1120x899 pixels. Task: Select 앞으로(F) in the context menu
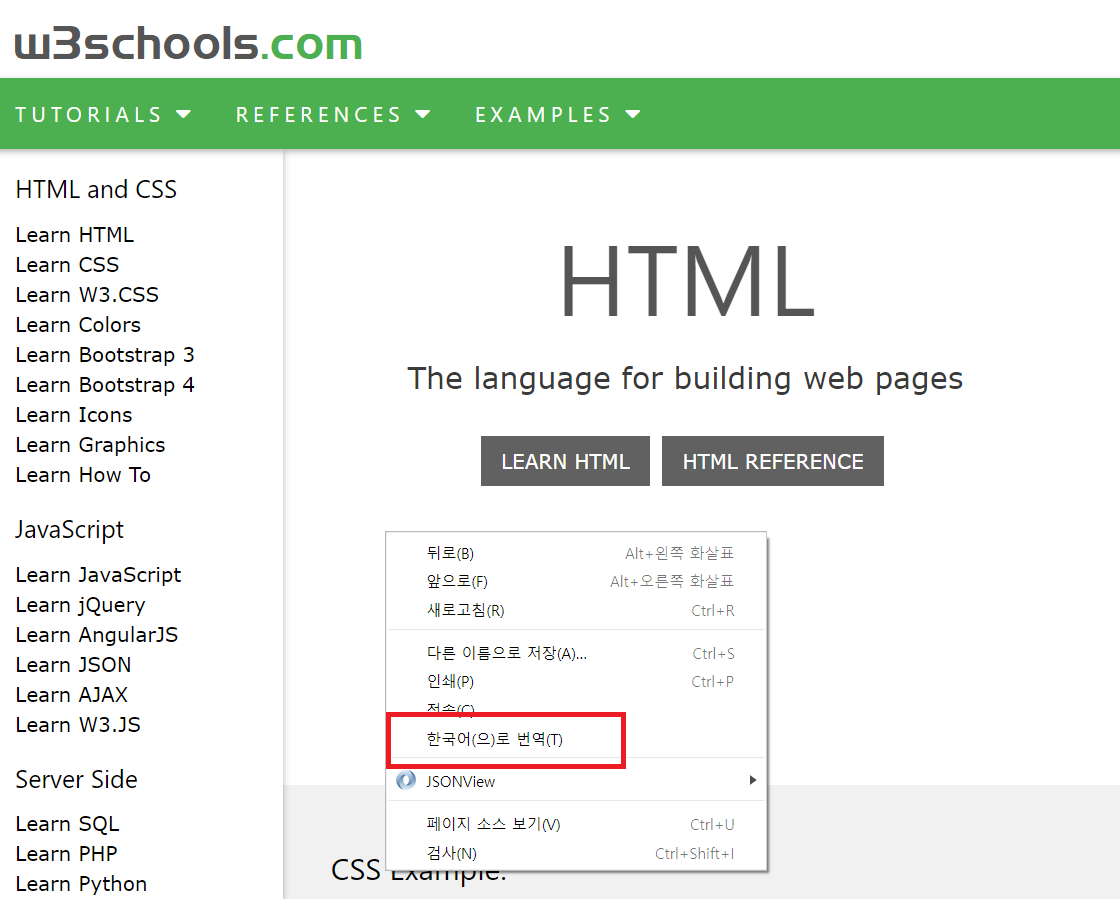pyautogui.click(x=576, y=581)
